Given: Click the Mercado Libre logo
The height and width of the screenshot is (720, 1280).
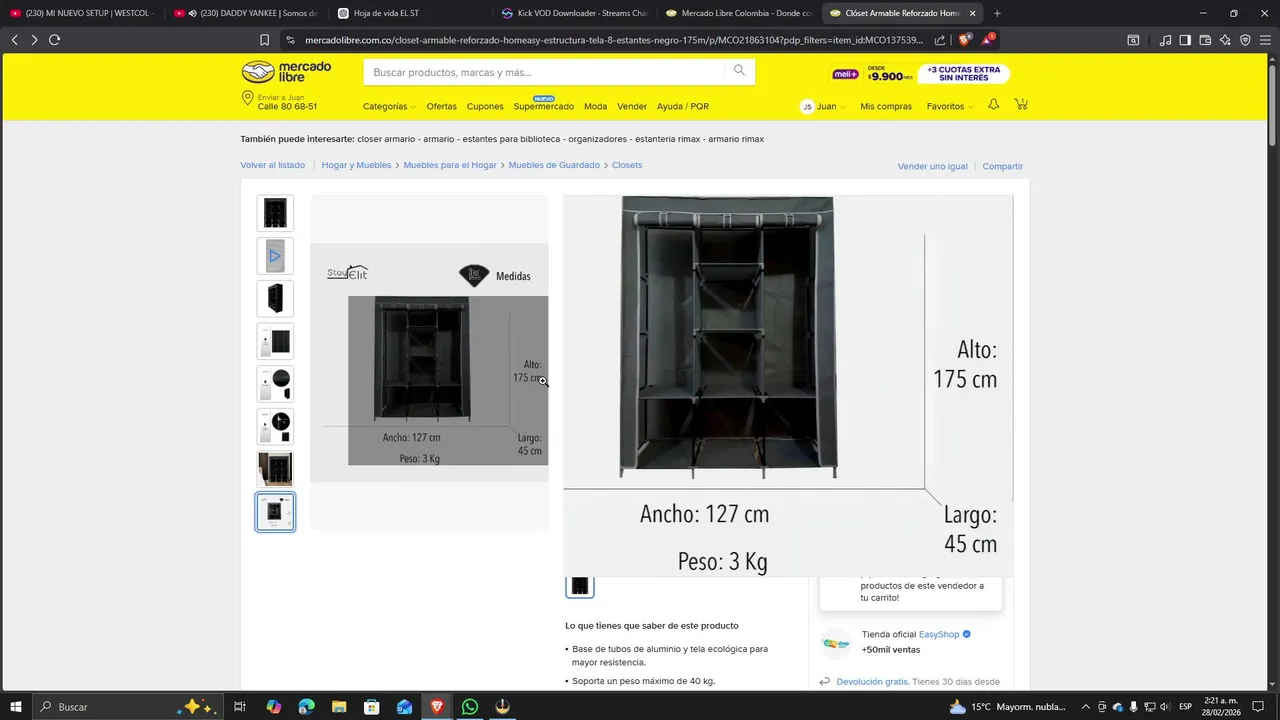Looking at the screenshot, I should point(286,72).
